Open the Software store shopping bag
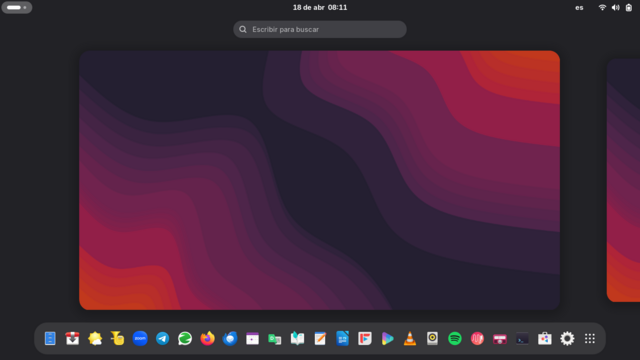This screenshot has width=640, height=360. coord(544,338)
